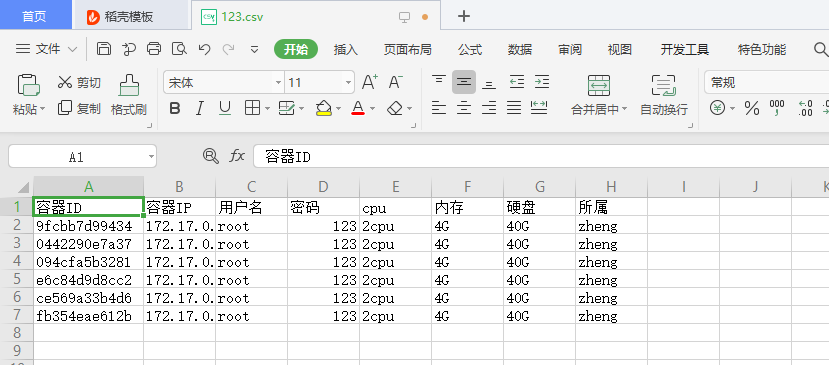This screenshot has height=365, width=829.
Task: Align text right horizontally
Action: coord(489,108)
